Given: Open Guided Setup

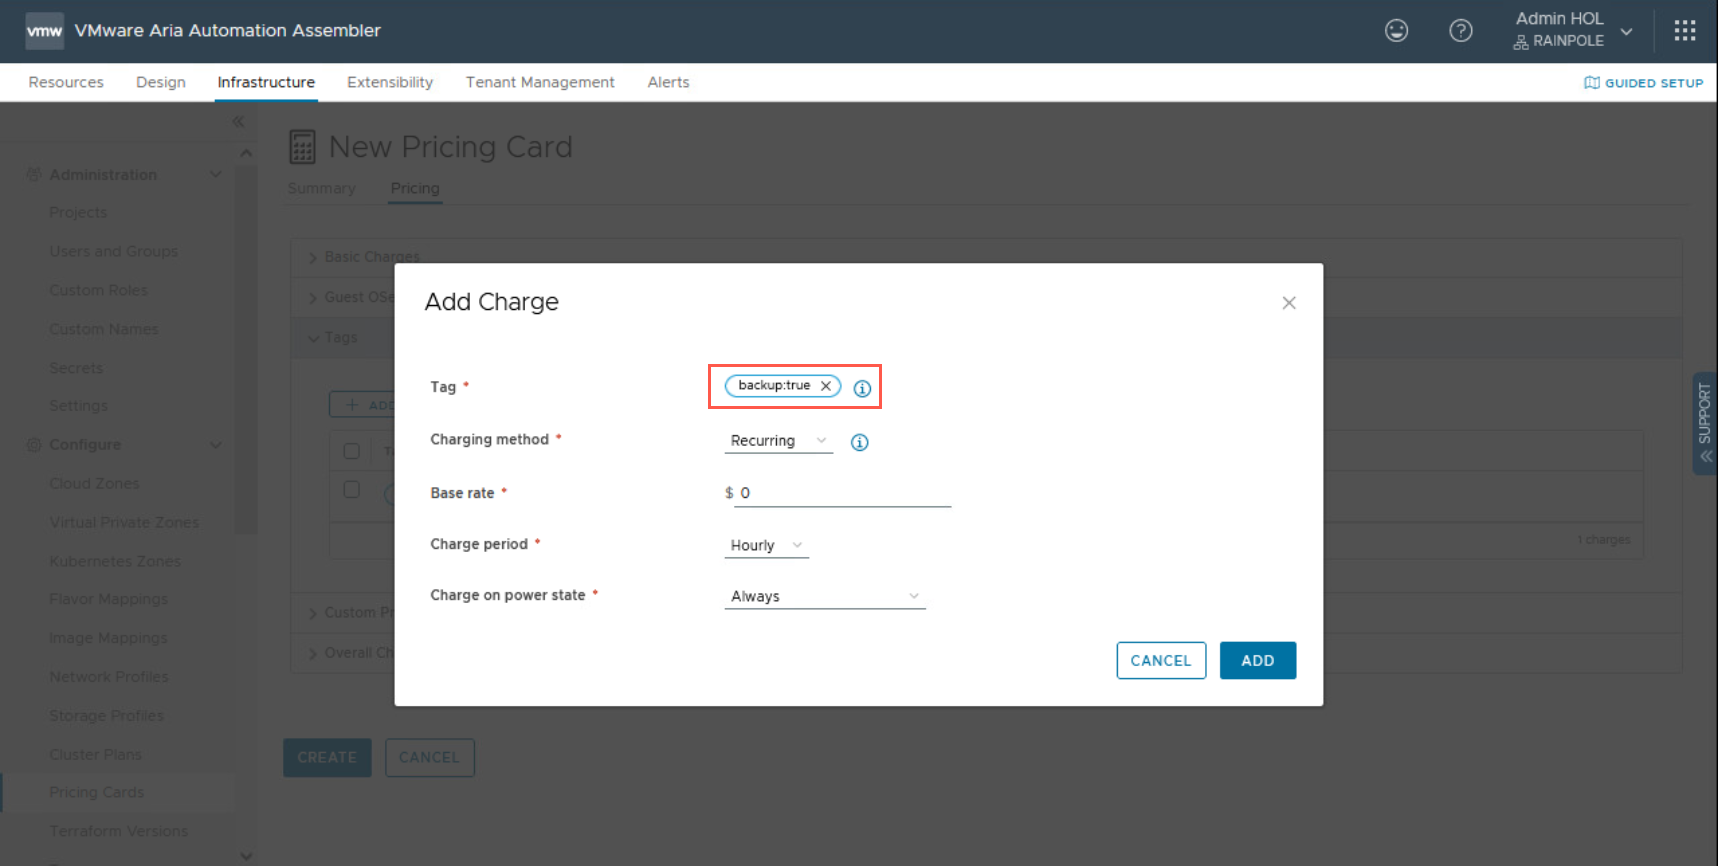Looking at the screenshot, I should tap(1643, 83).
